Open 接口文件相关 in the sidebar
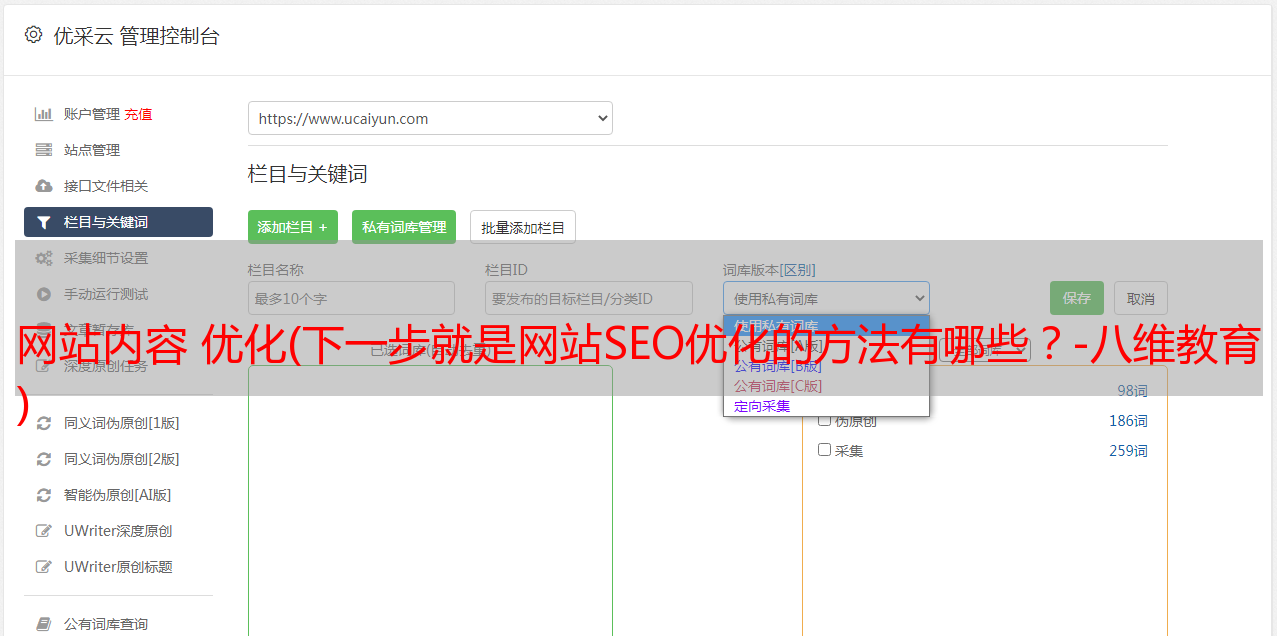The width and height of the screenshot is (1277, 636). [106, 186]
